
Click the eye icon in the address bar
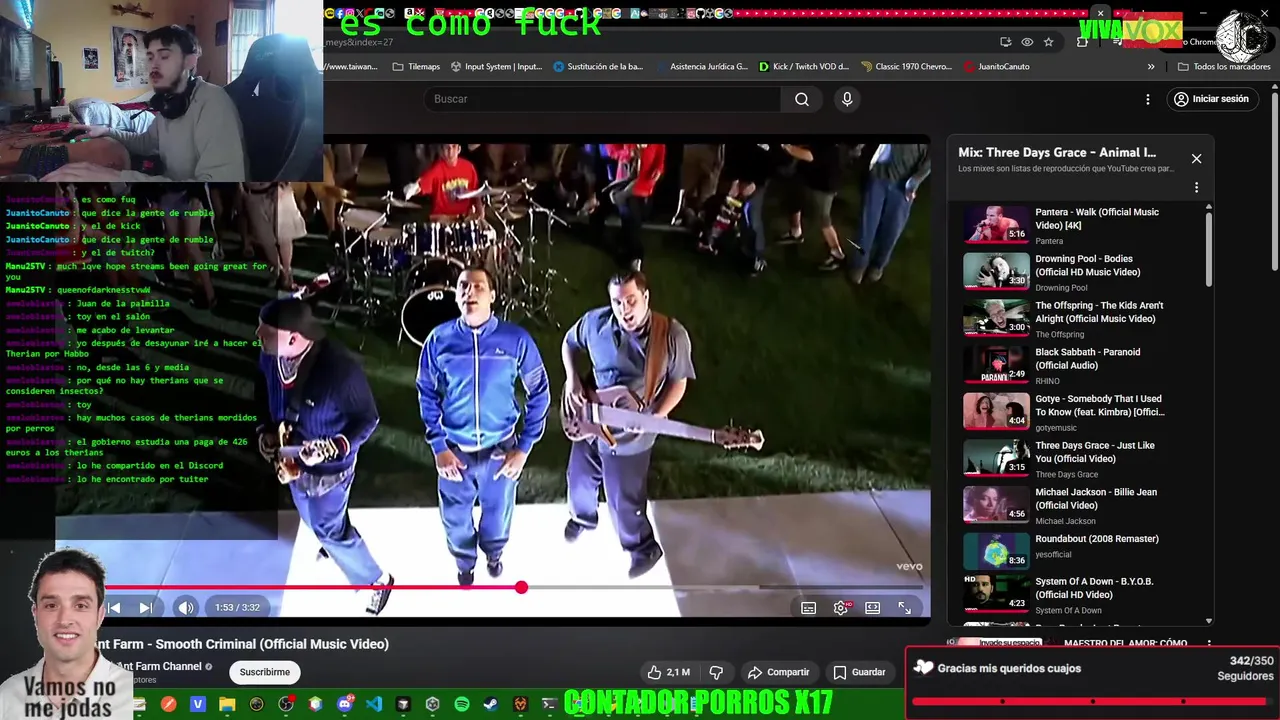(x=1027, y=42)
